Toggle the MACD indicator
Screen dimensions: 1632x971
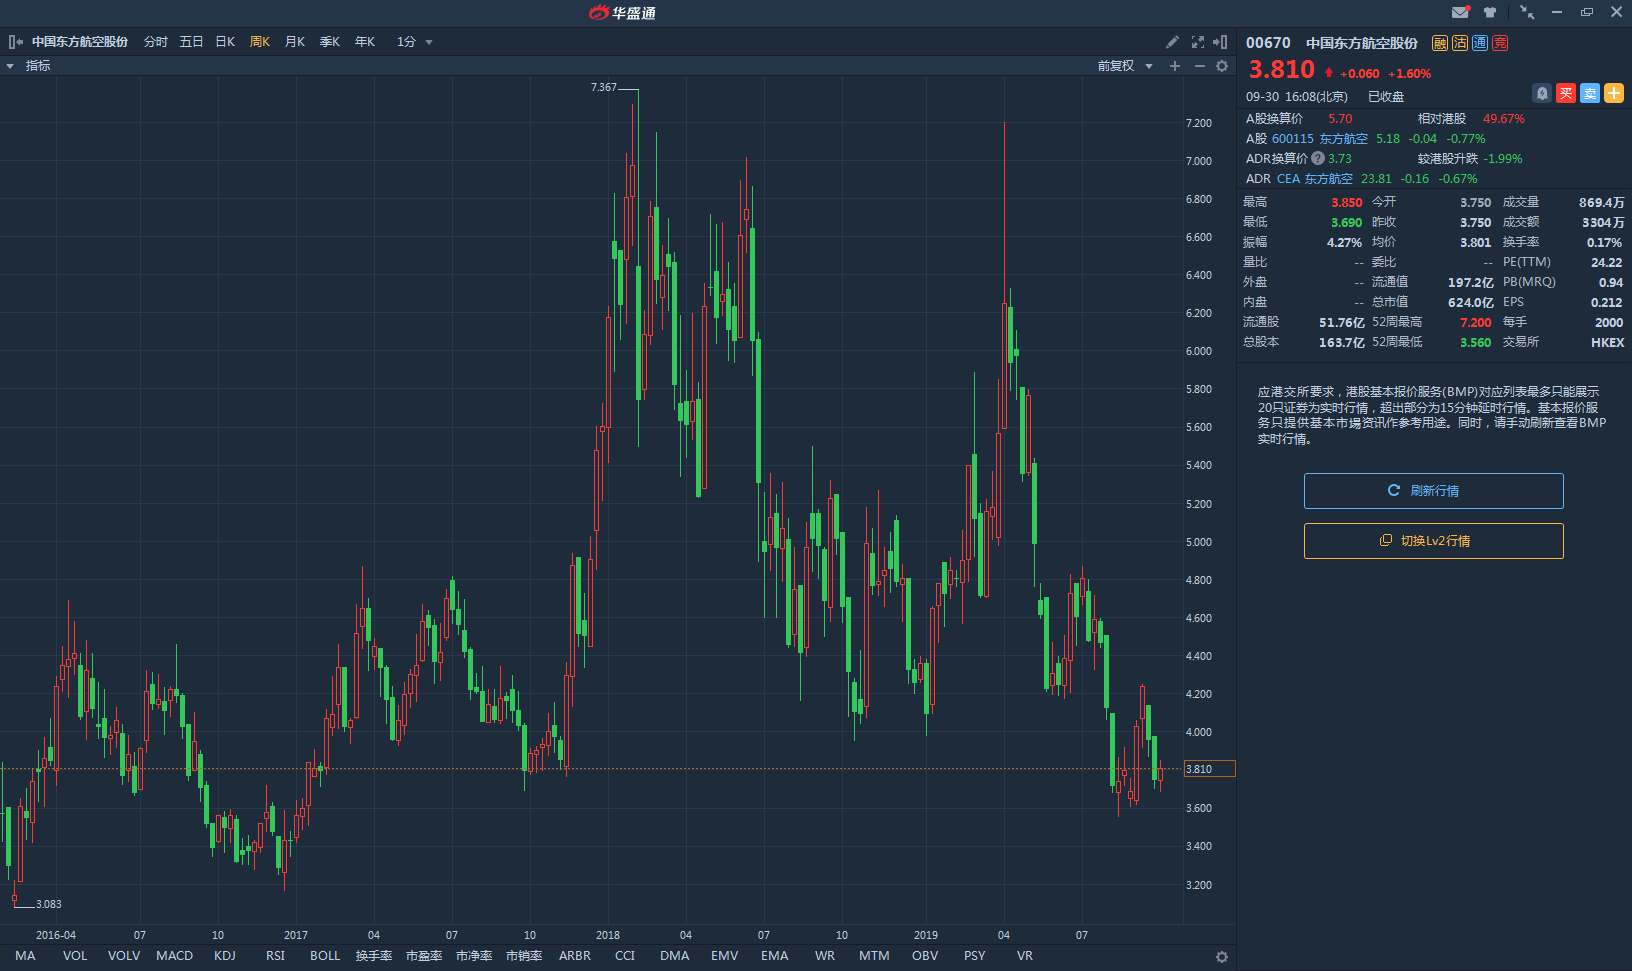[174, 956]
